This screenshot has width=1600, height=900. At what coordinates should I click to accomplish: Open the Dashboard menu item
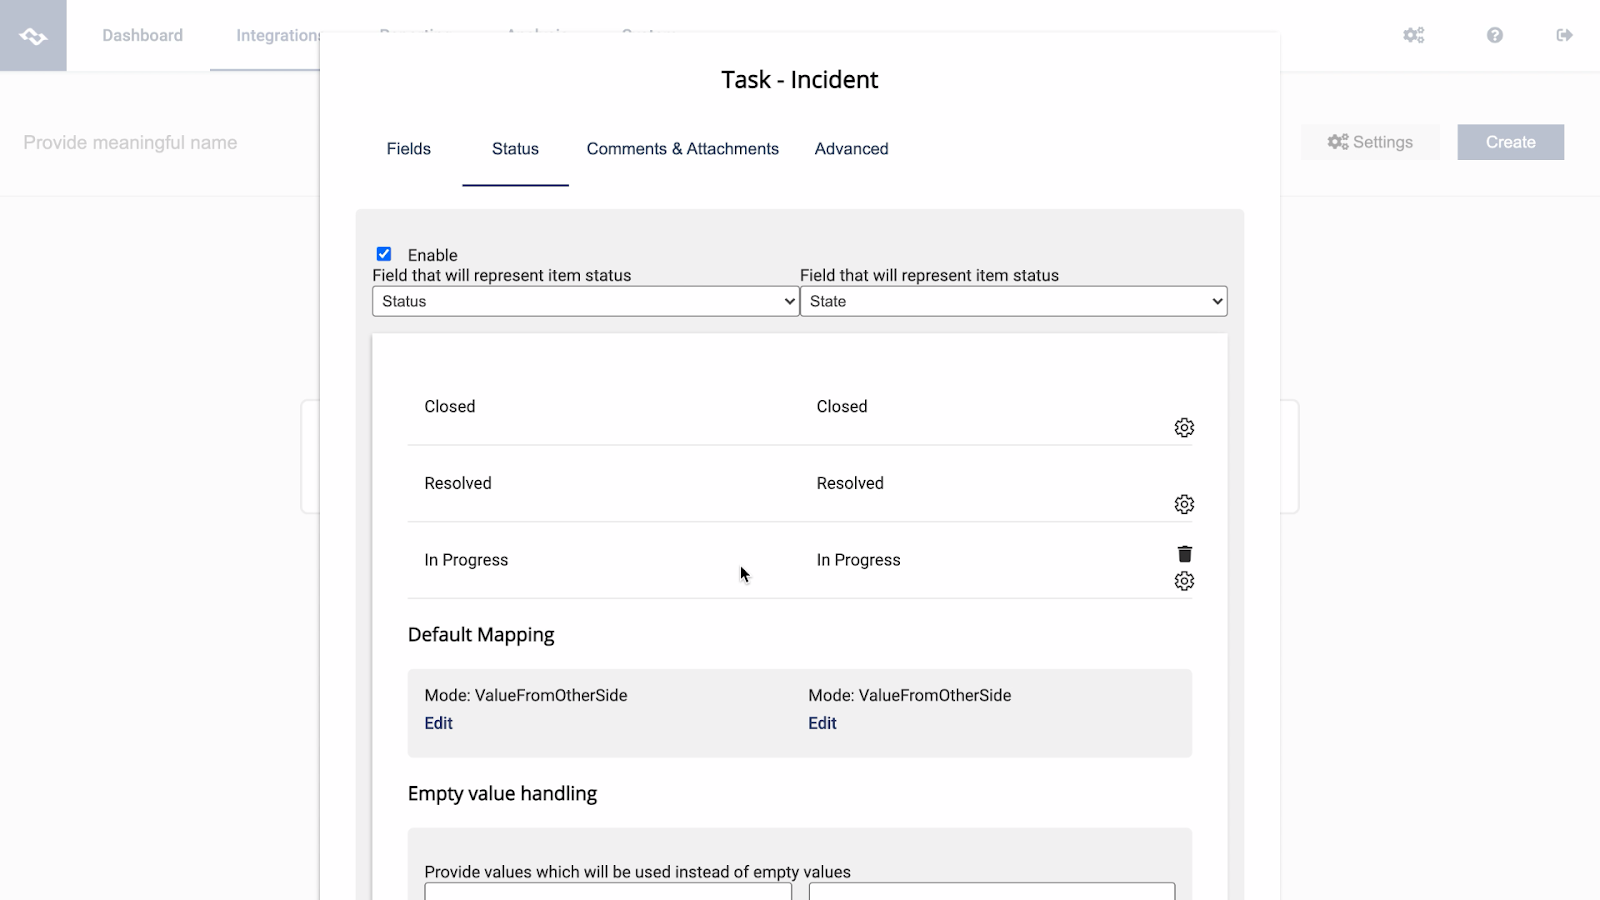(142, 35)
